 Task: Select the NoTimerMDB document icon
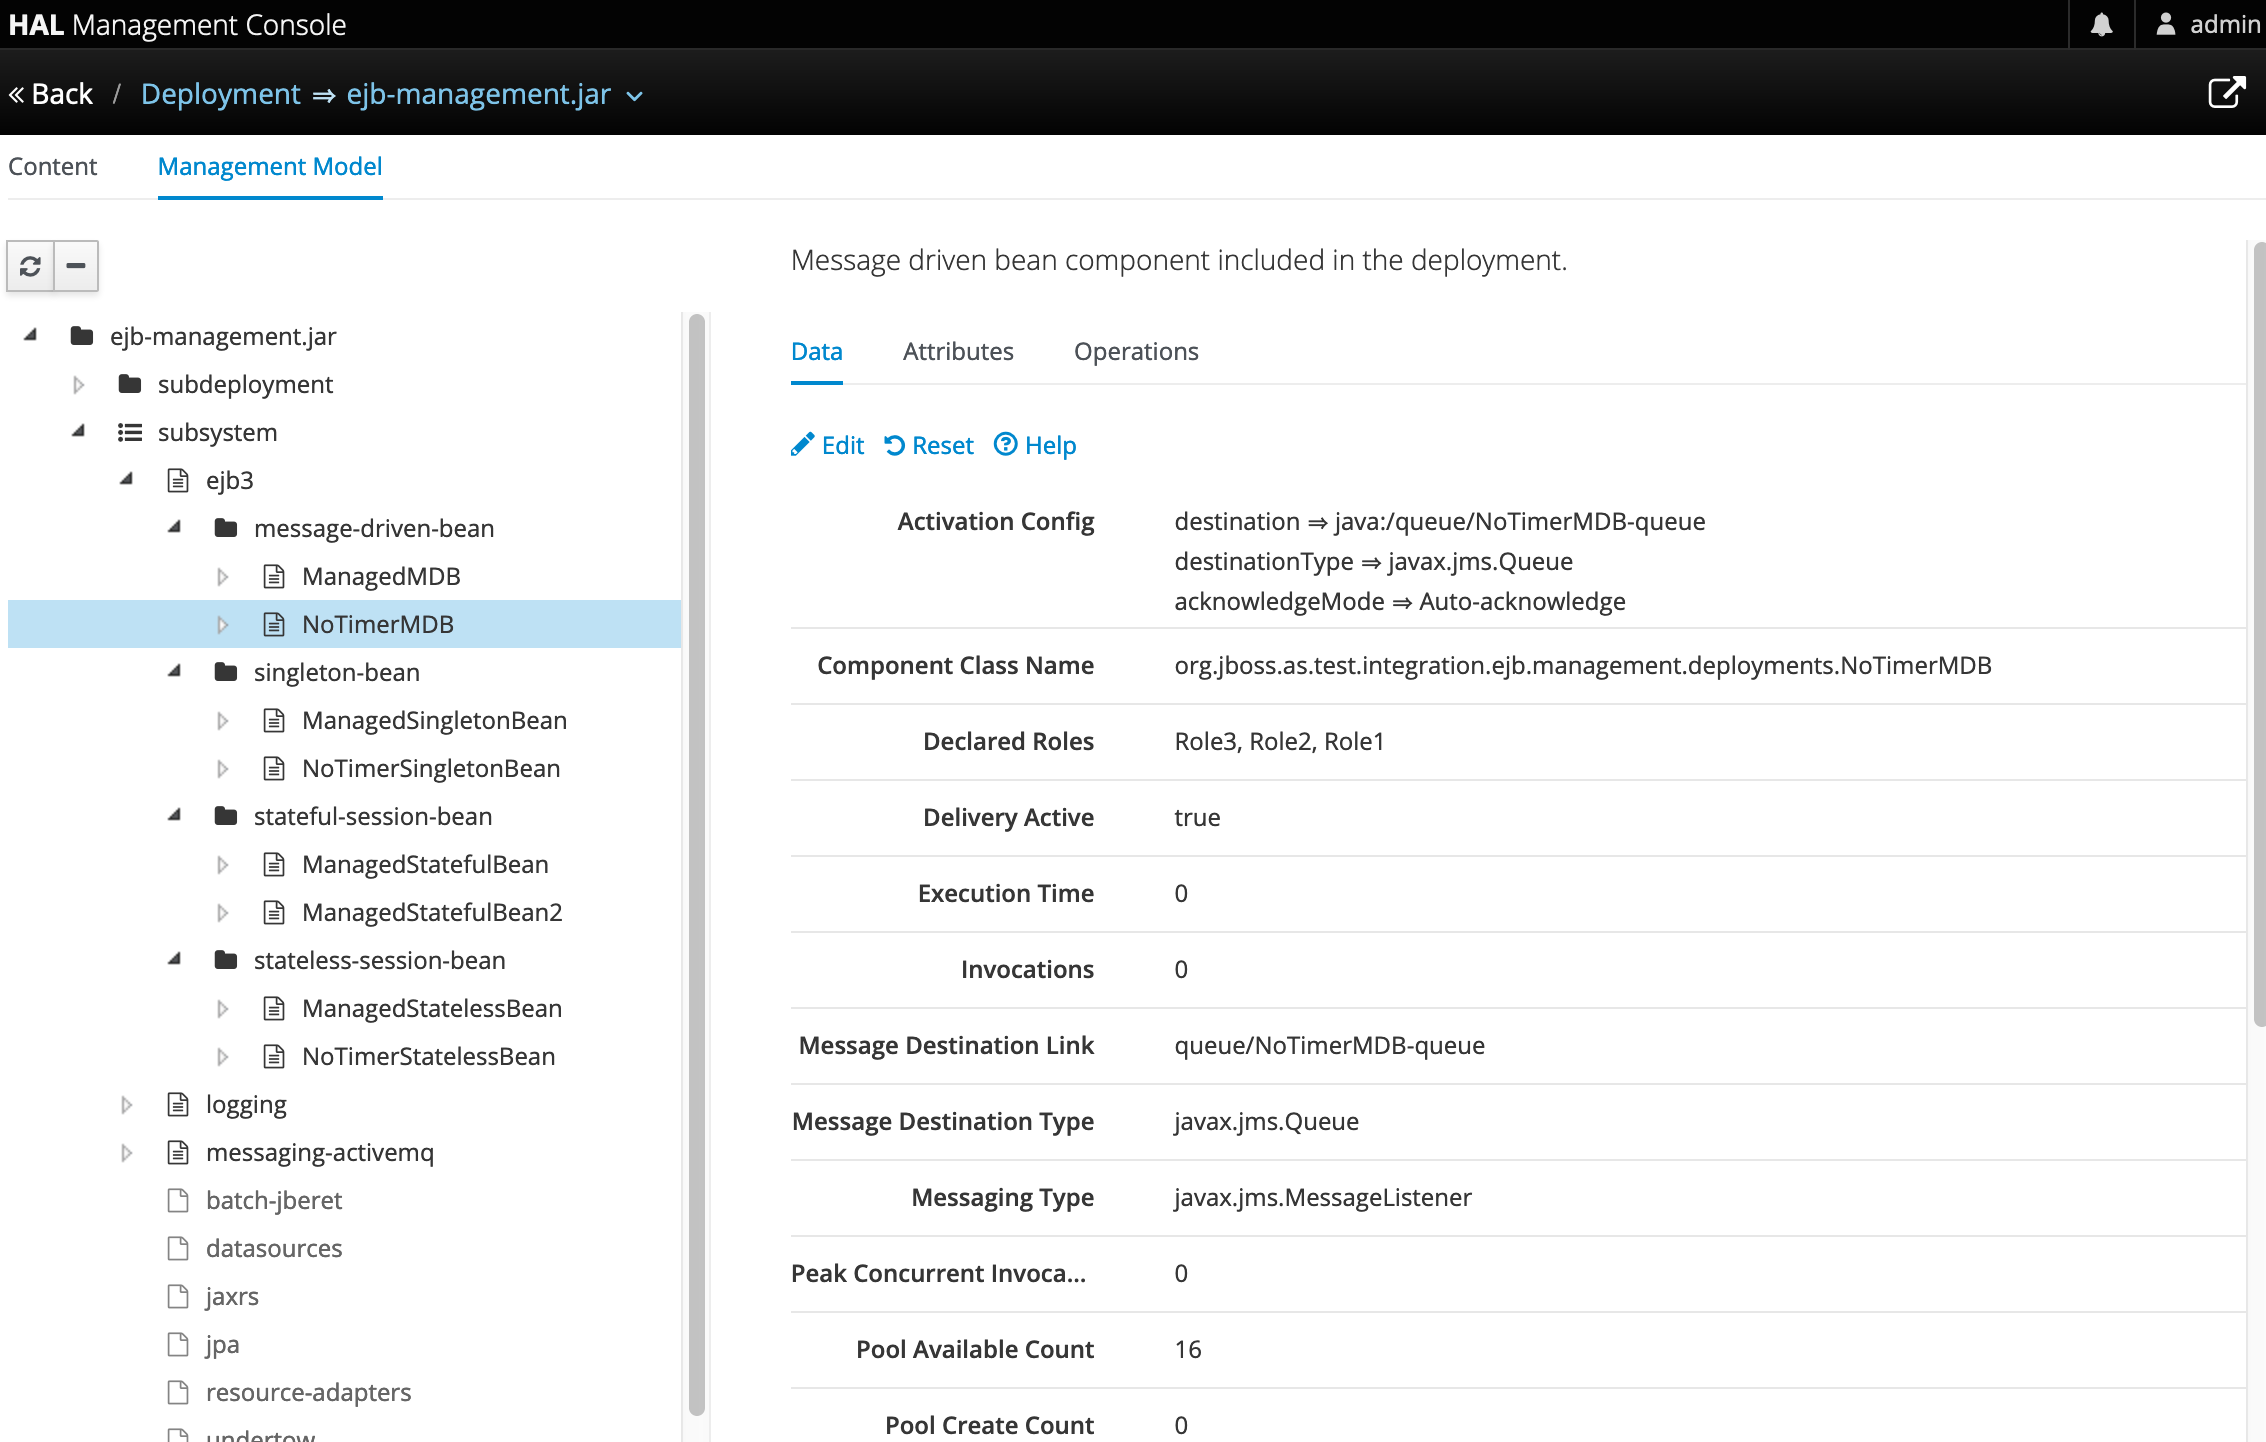click(x=274, y=623)
